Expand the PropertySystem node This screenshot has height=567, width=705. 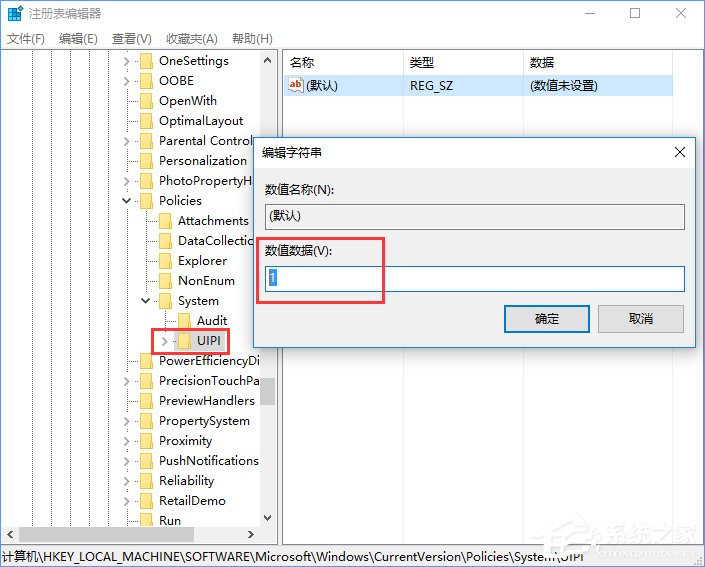point(126,421)
